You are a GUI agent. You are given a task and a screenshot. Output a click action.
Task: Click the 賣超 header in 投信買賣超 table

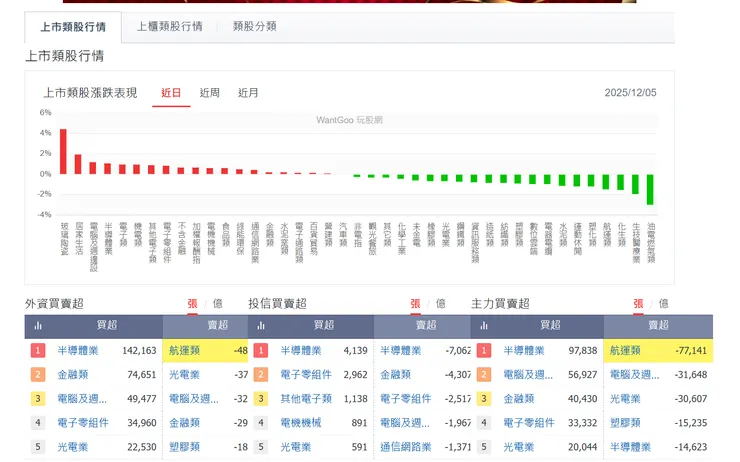point(426,325)
